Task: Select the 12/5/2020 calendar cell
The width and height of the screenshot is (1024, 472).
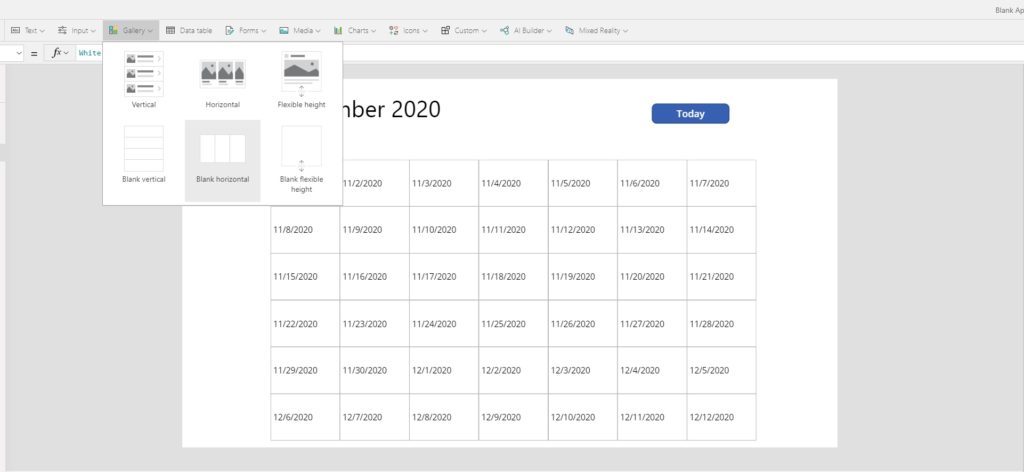Action: pos(722,370)
